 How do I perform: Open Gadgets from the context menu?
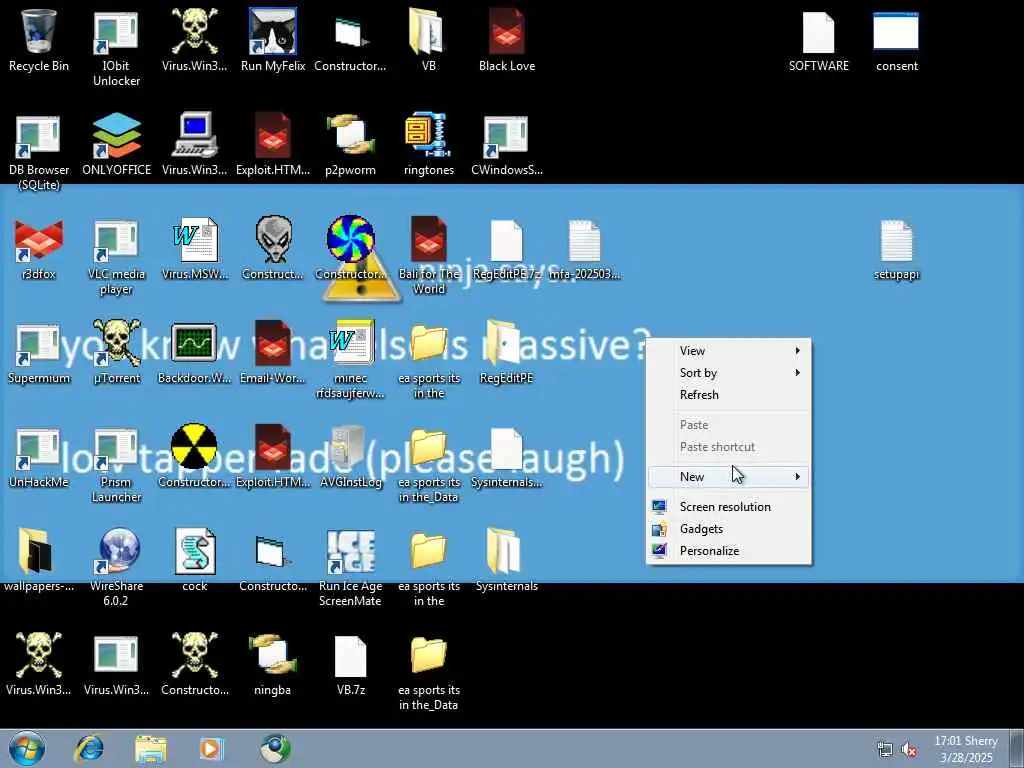[x=729, y=529]
